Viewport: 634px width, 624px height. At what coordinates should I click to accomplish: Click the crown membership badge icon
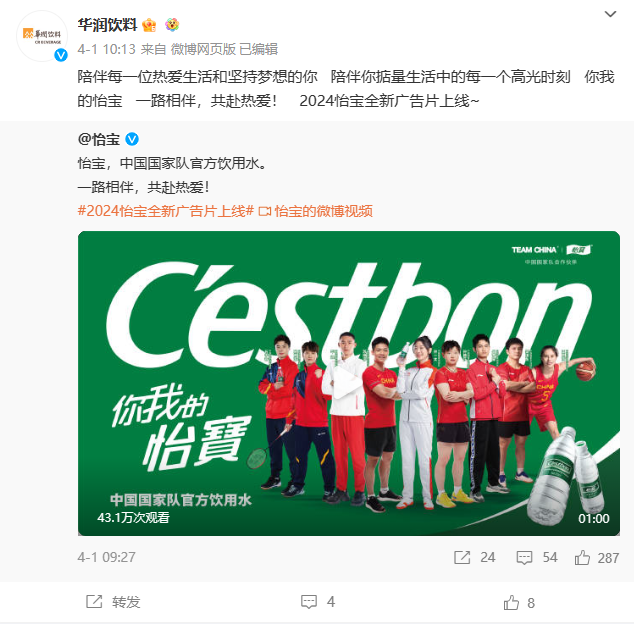pos(149,25)
